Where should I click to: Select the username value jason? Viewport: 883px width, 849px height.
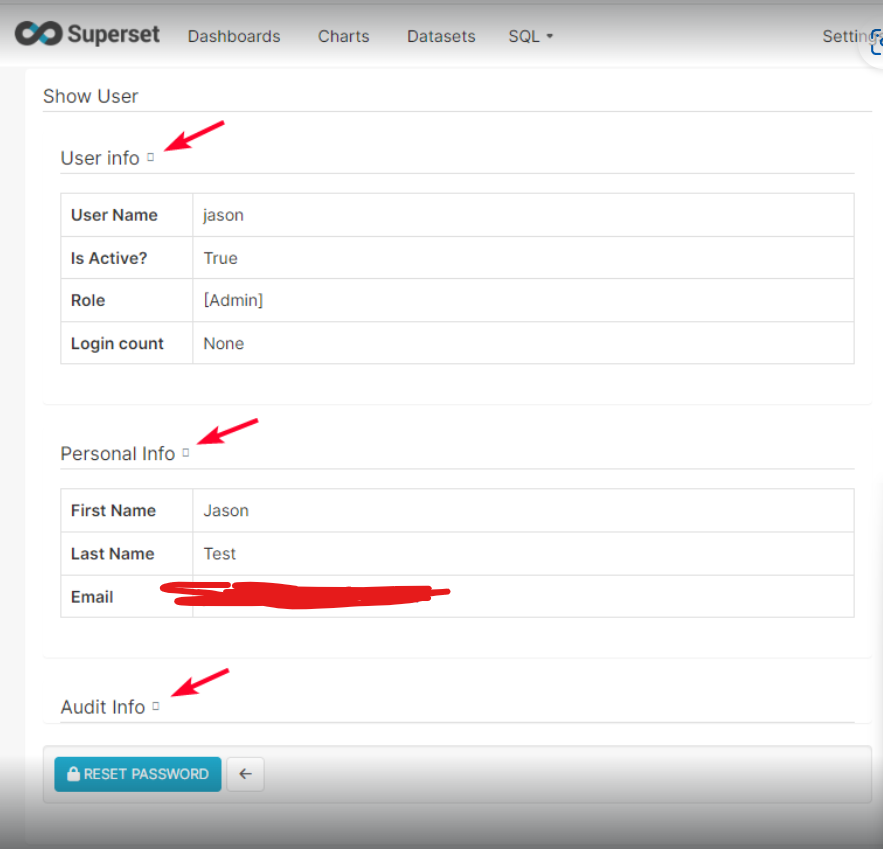pyautogui.click(x=223, y=215)
